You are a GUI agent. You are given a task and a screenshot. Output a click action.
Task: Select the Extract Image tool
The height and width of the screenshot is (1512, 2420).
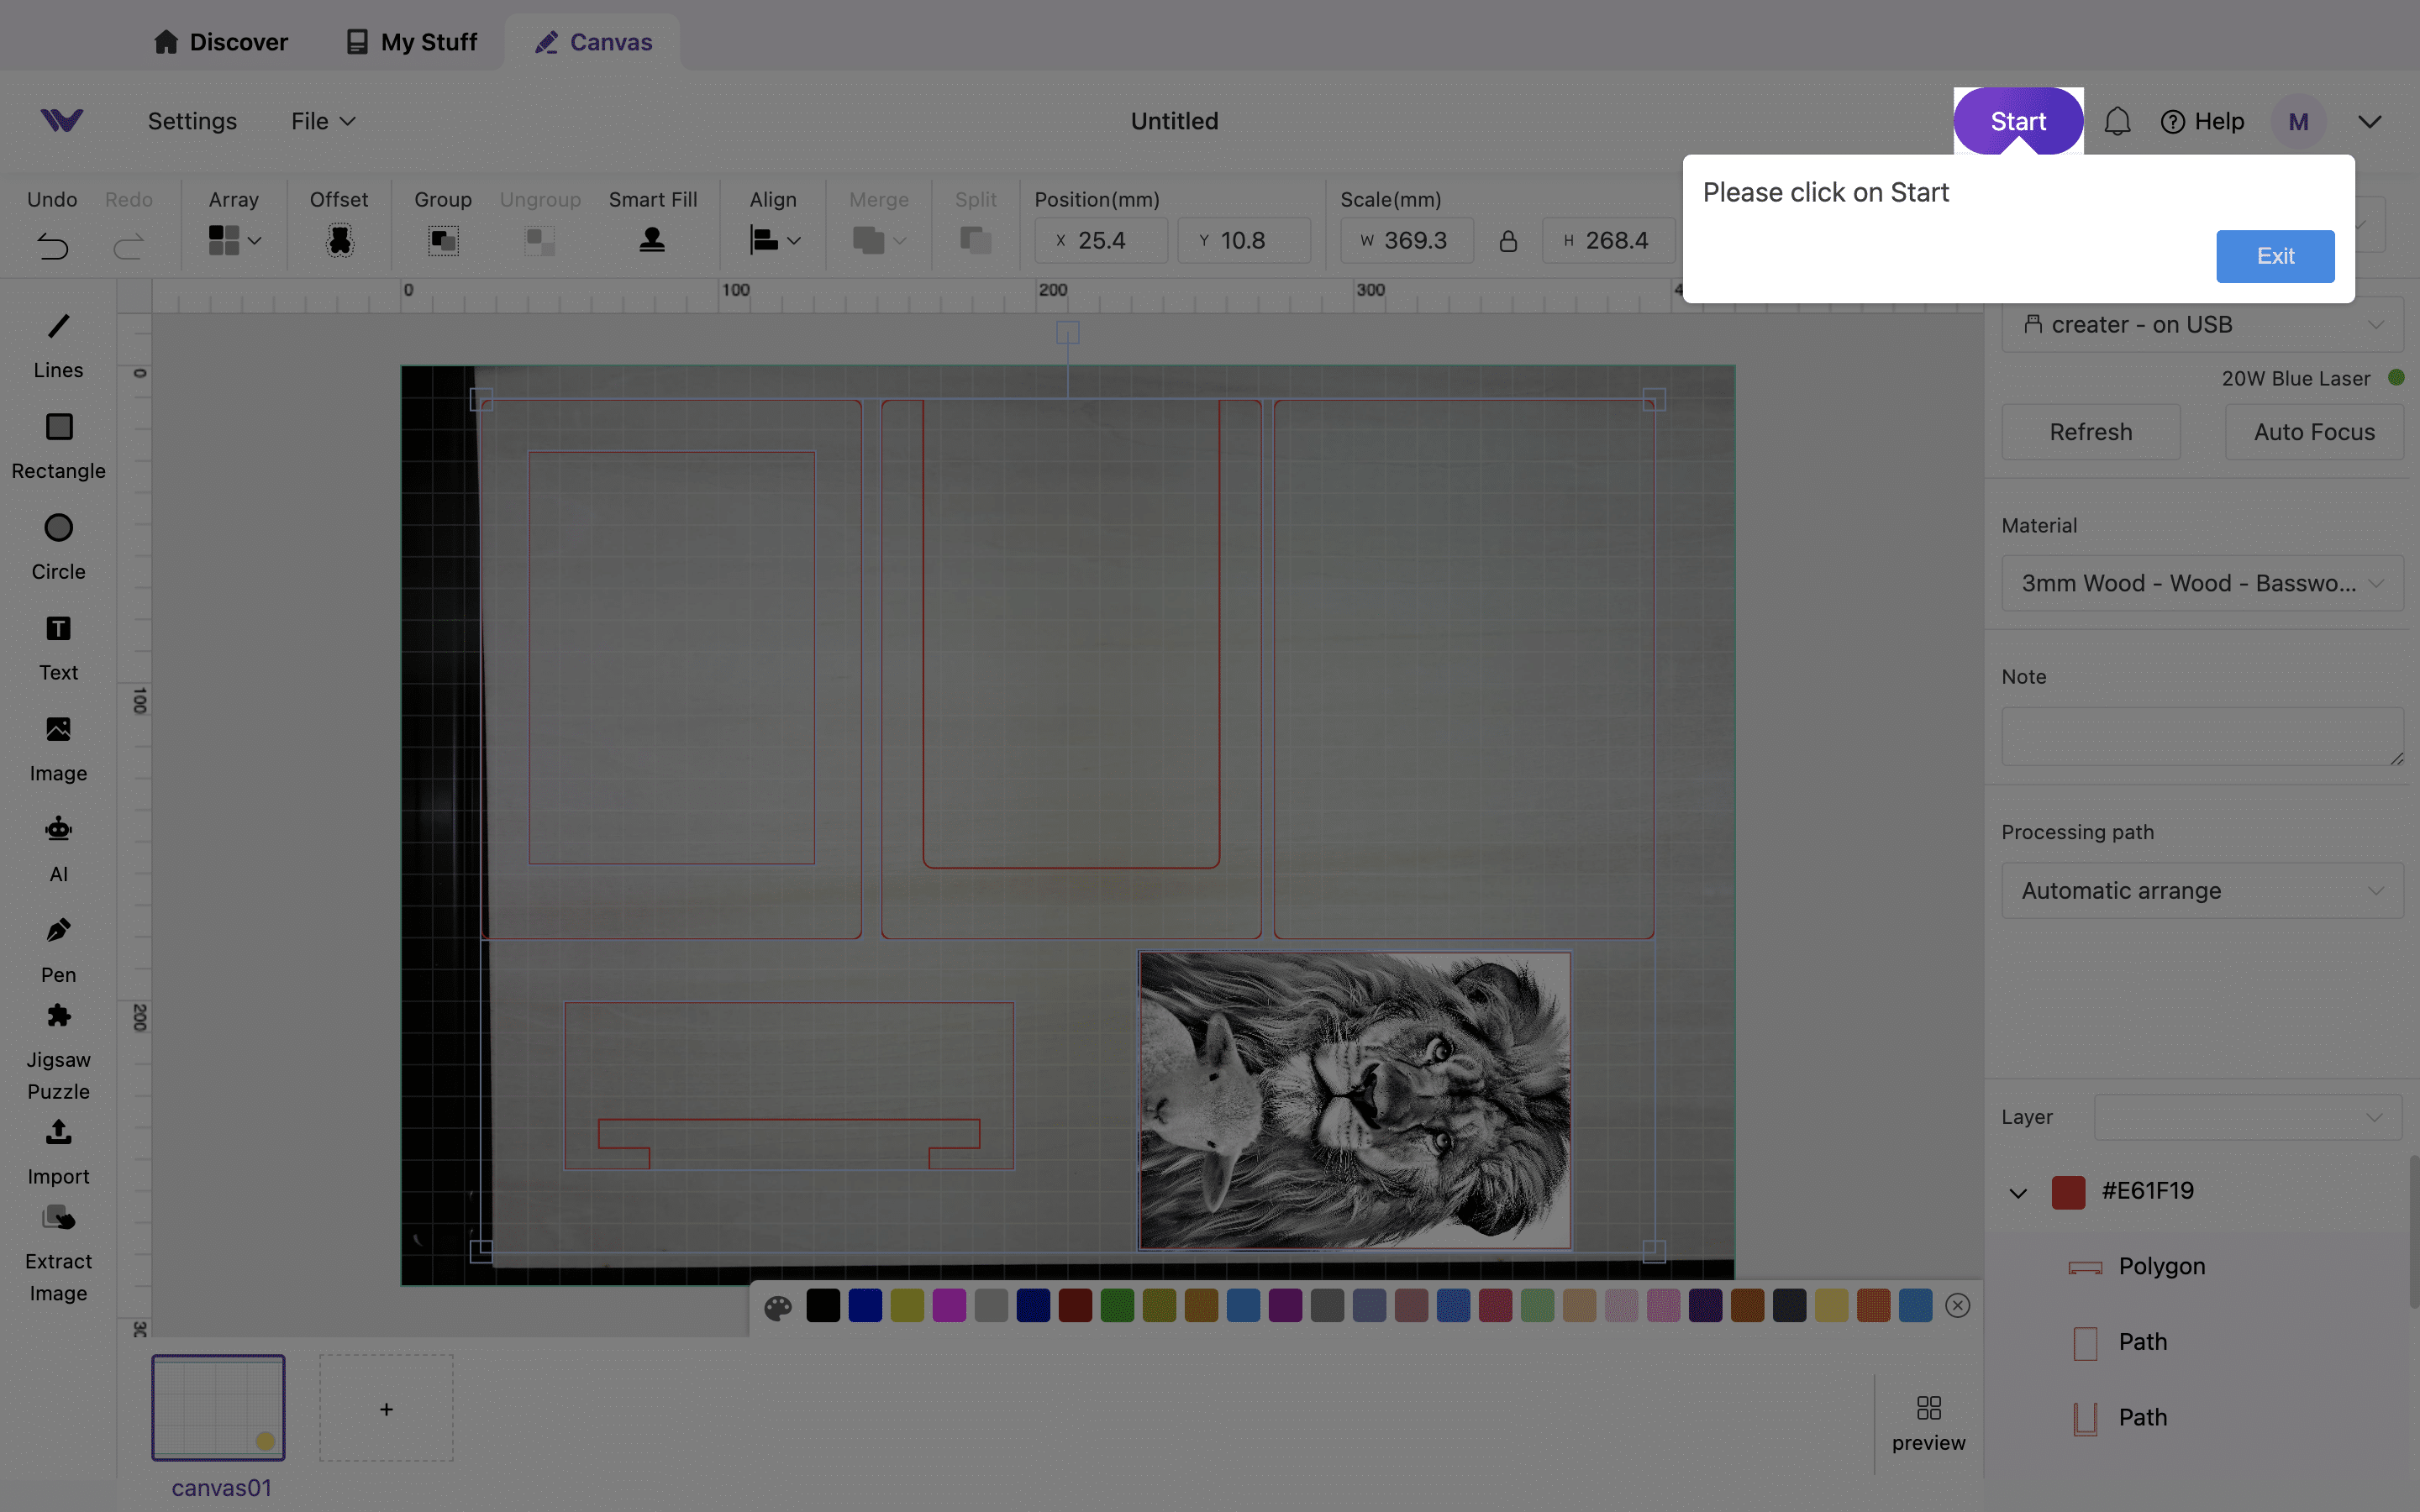coord(58,1219)
